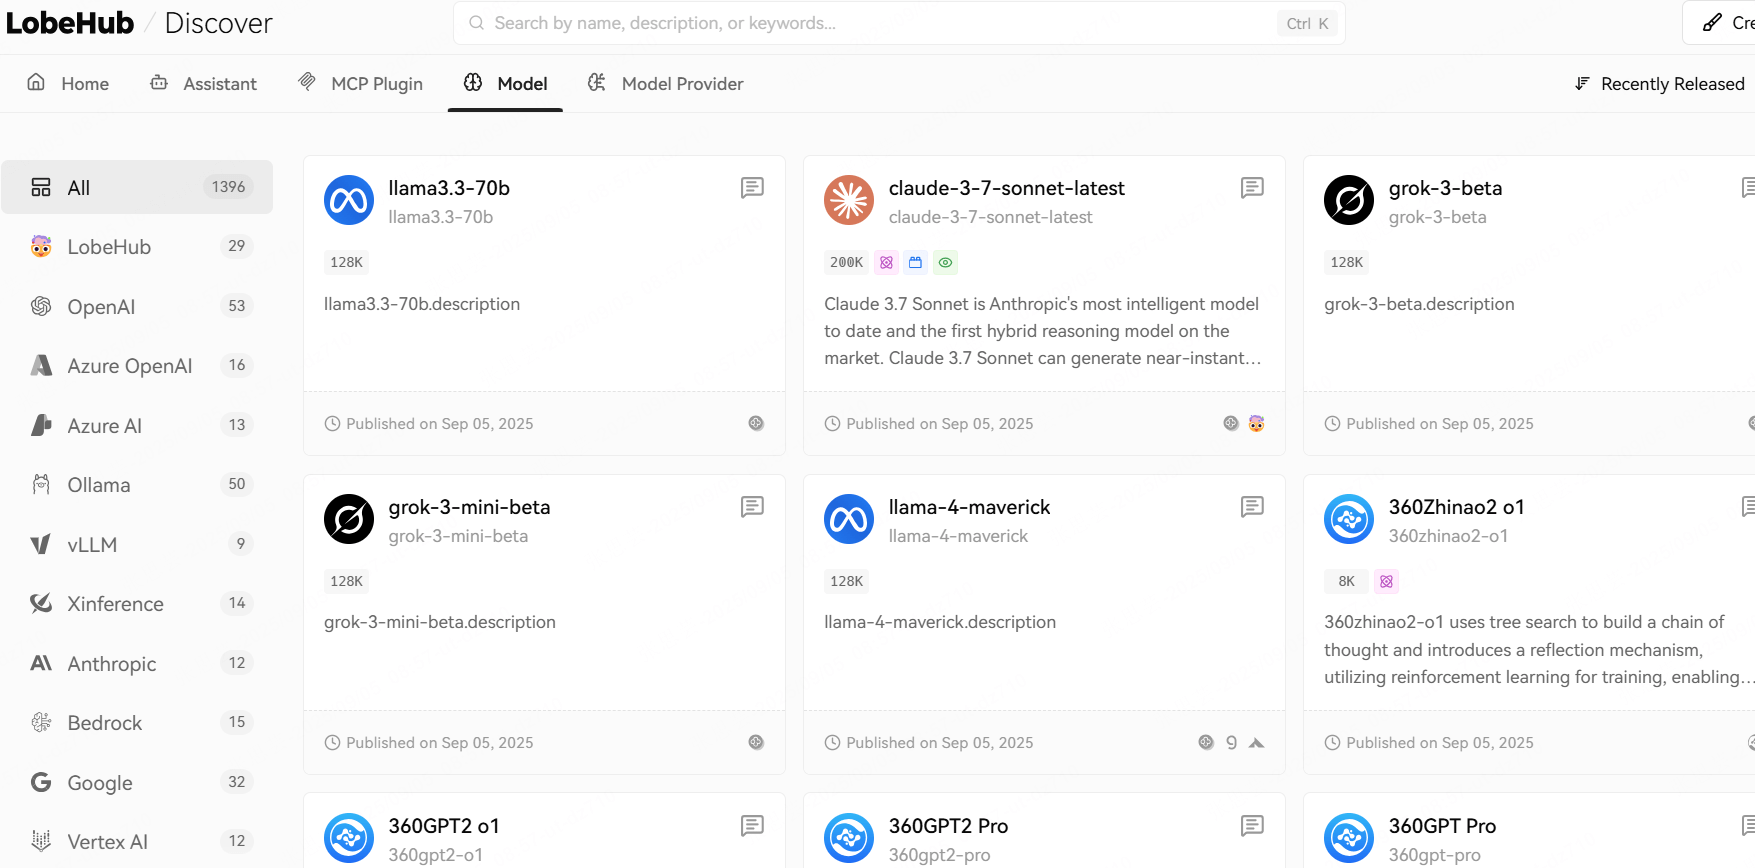Viewport: 1755px width, 868px height.
Task: Click the 360 logo of 360GPT Pro
Action: click(1349, 838)
